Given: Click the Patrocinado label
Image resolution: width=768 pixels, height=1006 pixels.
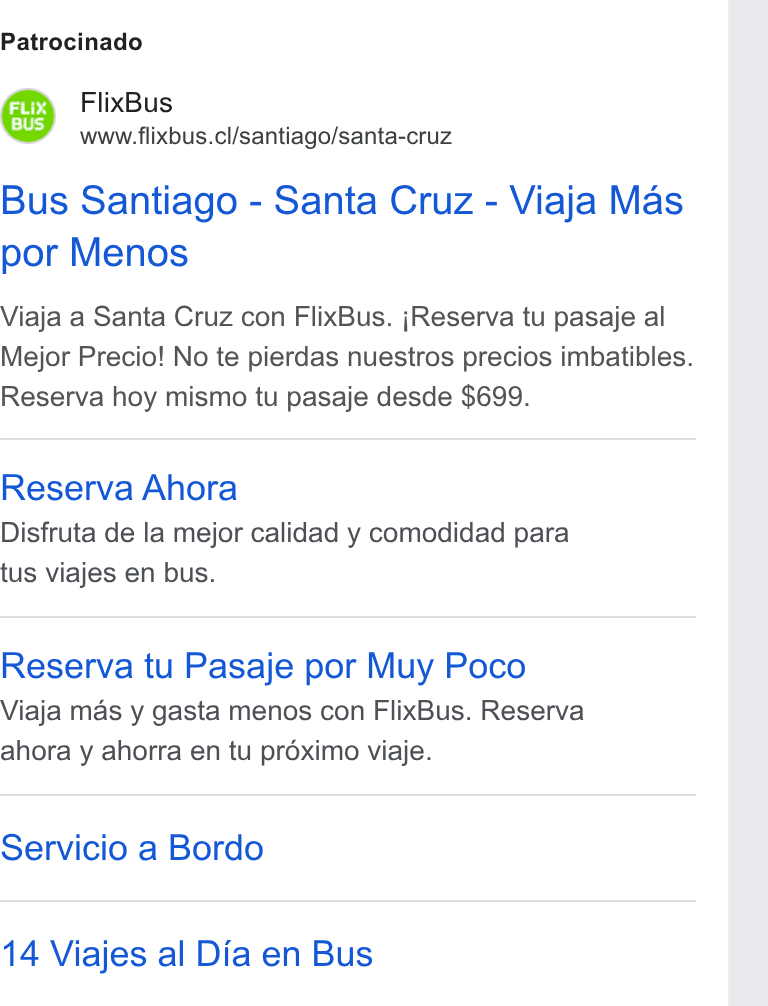Looking at the screenshot, I should 71,42.
